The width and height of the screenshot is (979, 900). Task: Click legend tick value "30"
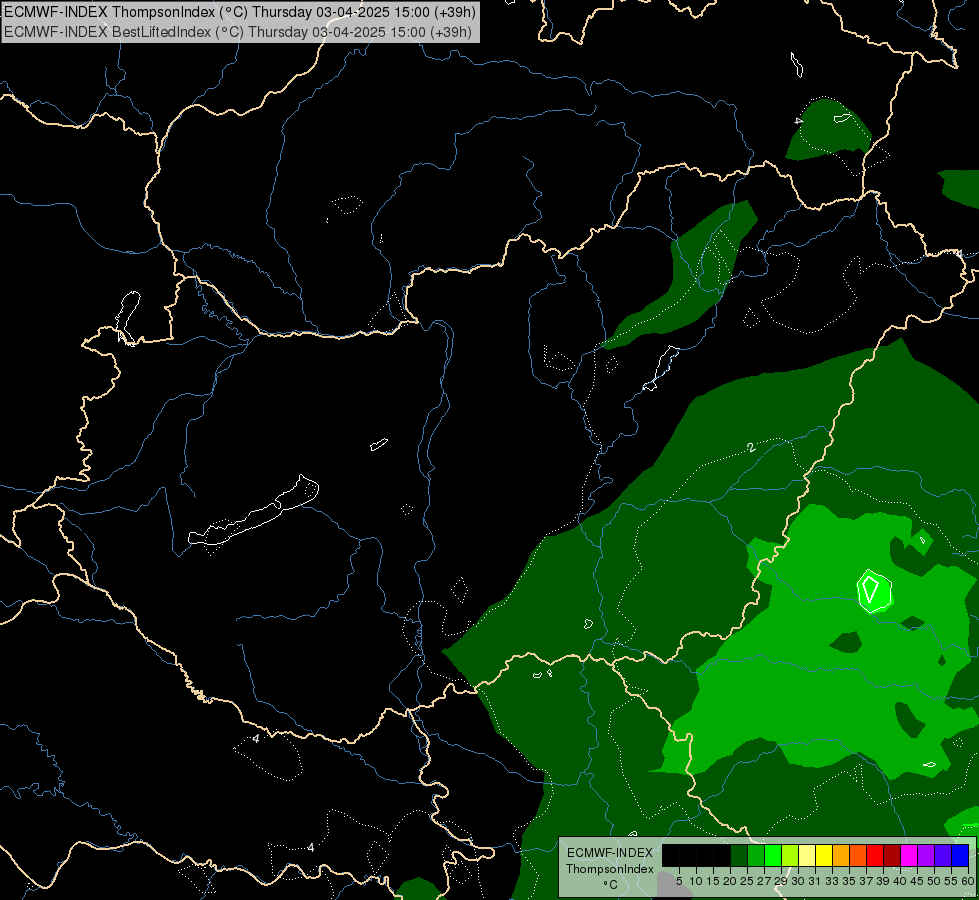pyautogui.click(x=798, y=881)
